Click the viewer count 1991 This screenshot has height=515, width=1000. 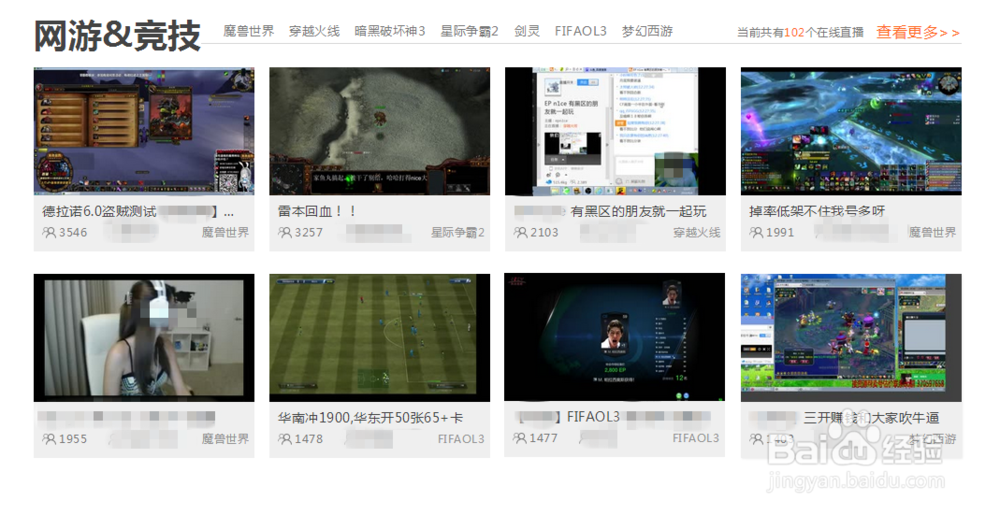tap(780, 233)
